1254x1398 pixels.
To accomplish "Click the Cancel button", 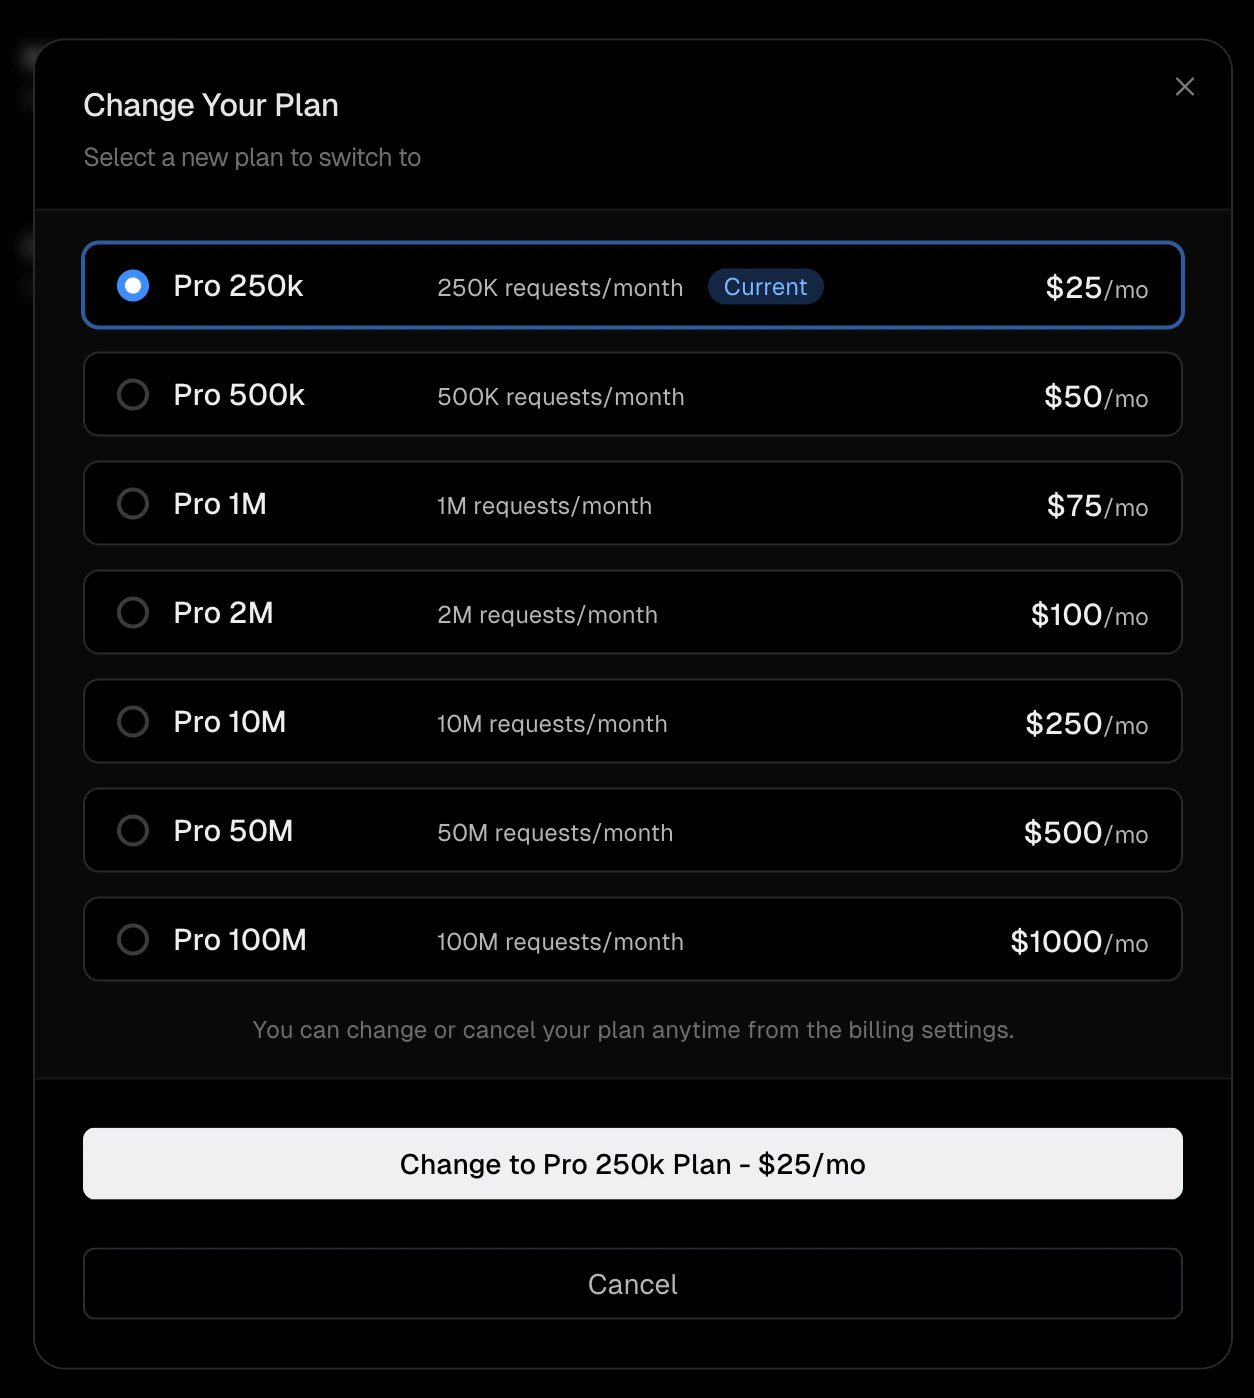I will (632, 1284).
